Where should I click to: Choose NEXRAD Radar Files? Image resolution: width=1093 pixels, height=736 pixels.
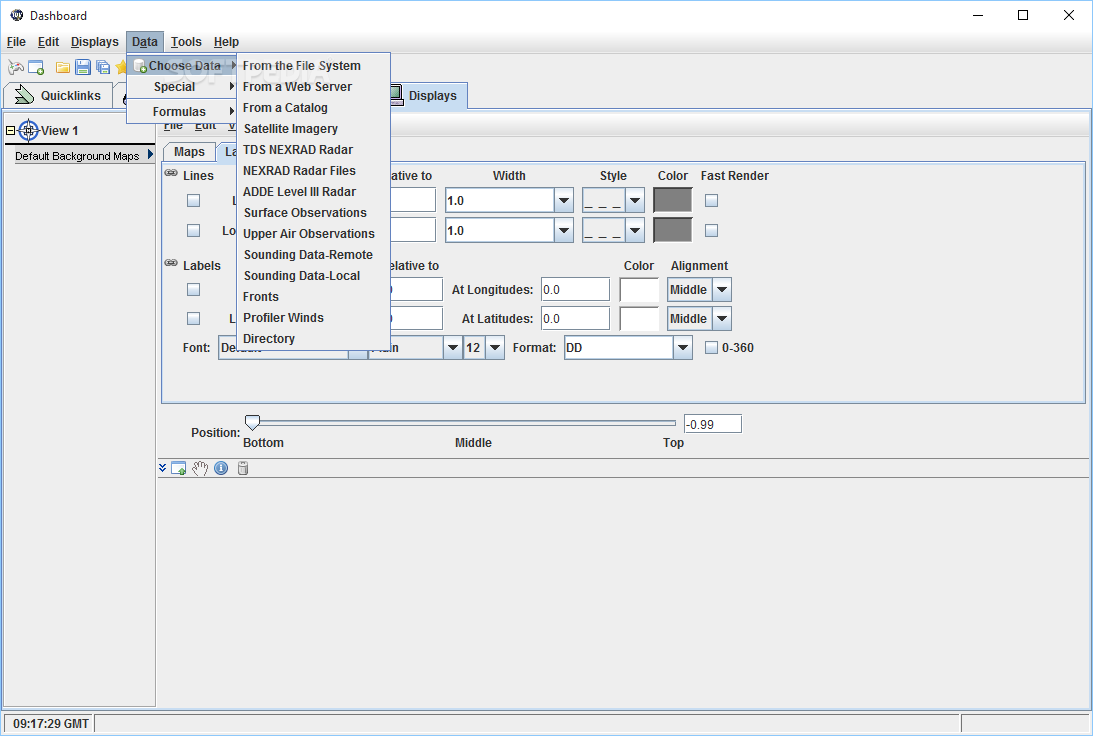(x=313, y=170)
